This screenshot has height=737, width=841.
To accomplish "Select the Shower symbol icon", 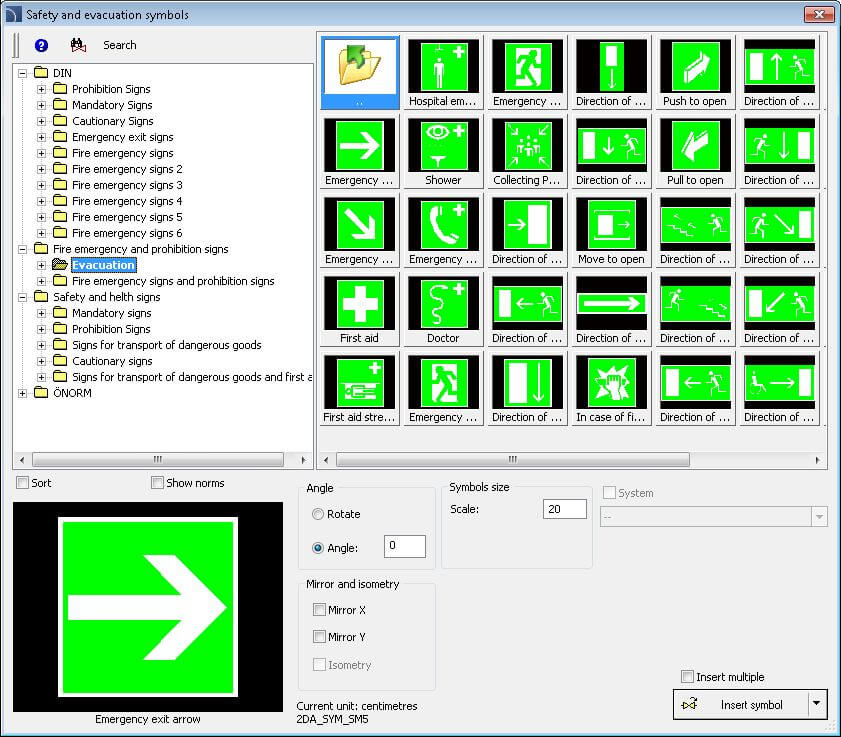I will 443,145.
